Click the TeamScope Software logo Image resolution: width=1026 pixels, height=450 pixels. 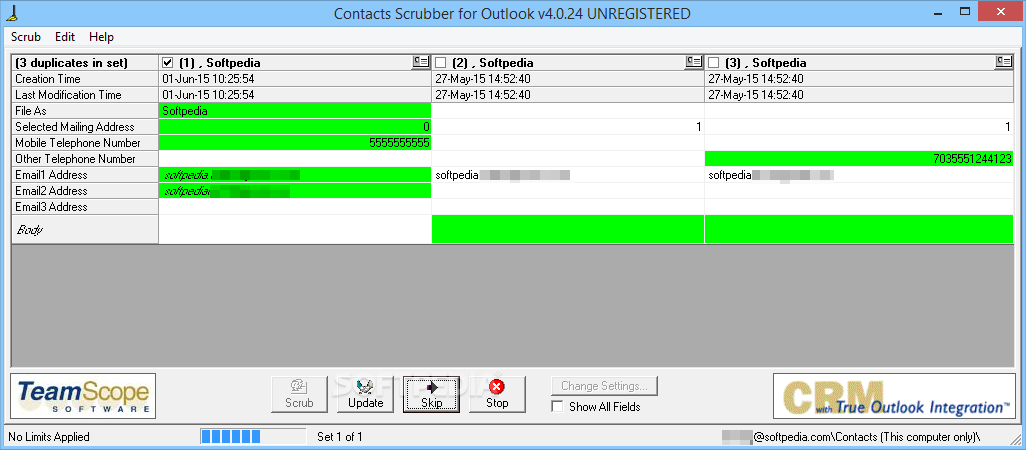(x=83, y=396)
